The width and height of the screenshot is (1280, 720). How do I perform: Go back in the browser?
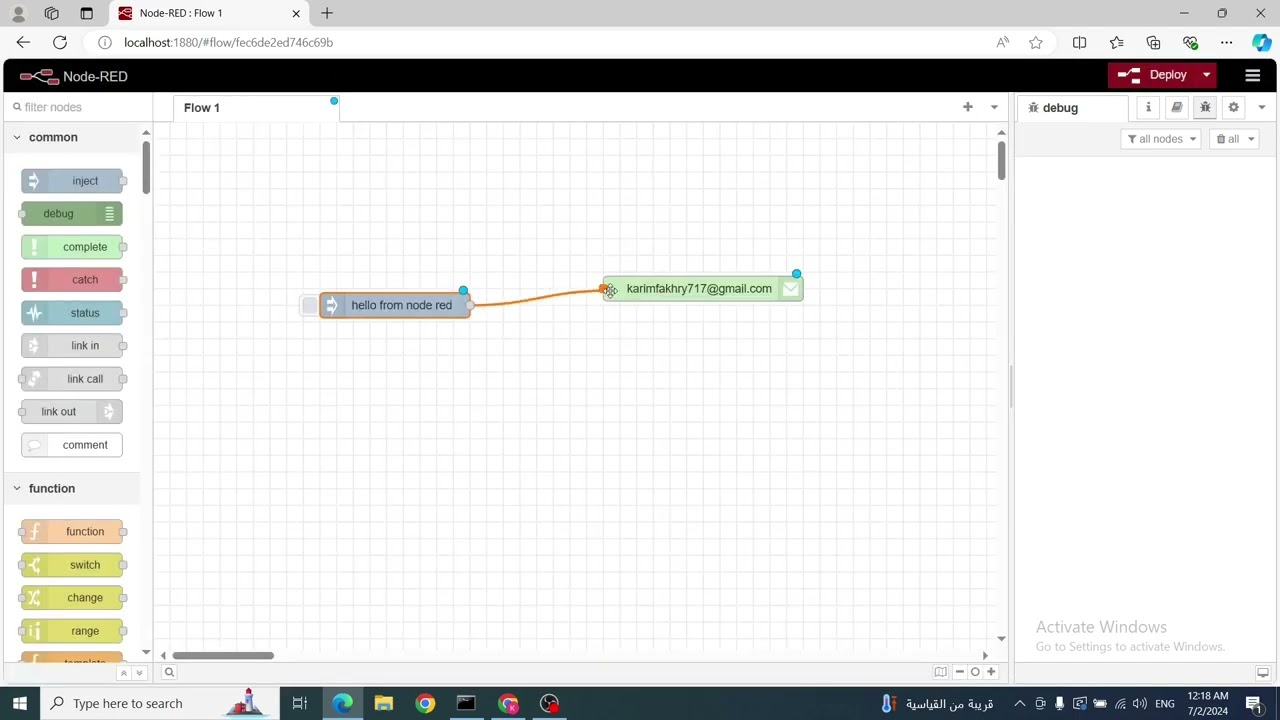[23, 42]
